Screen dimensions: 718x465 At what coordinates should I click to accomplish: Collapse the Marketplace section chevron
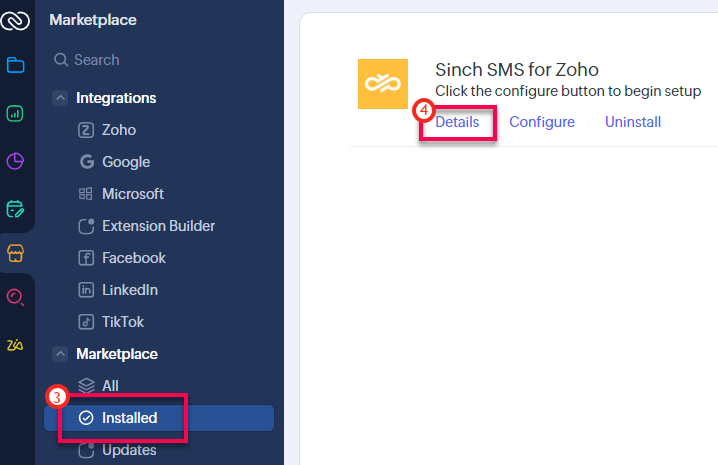[x=60, y=354]
